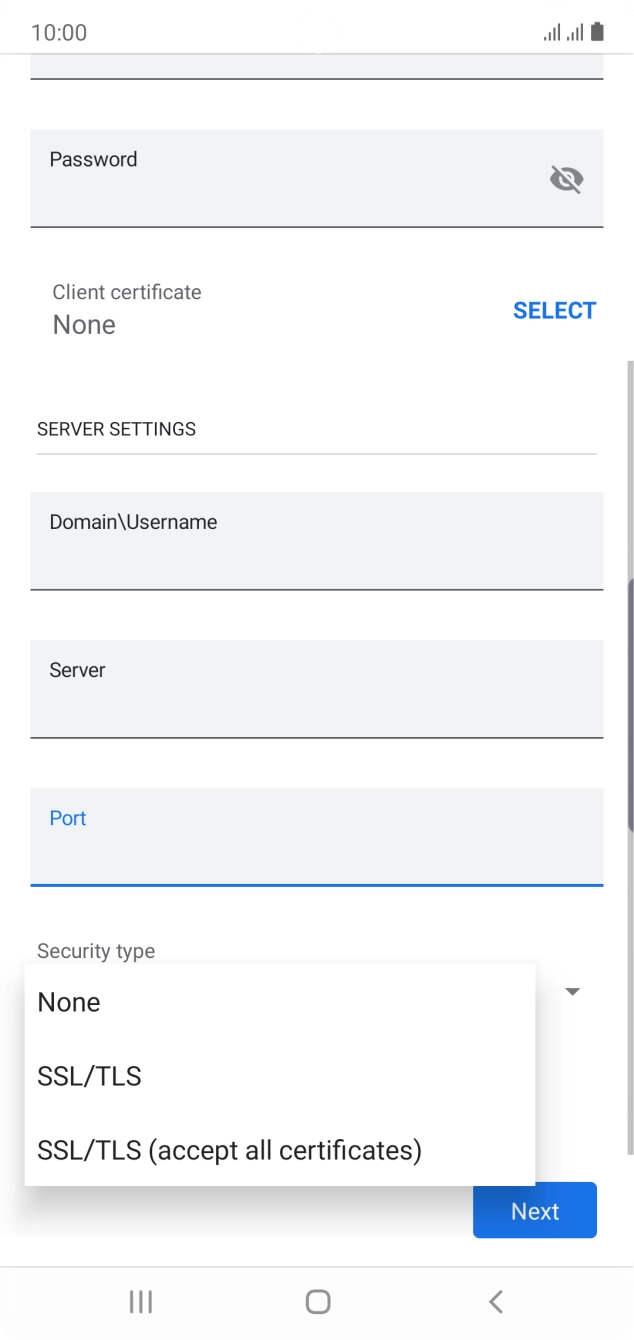The height and width of the screenshot is (1340, 634).
Task: Toggle password visibility with the eye icon
Action: click(x=567, y=178)
